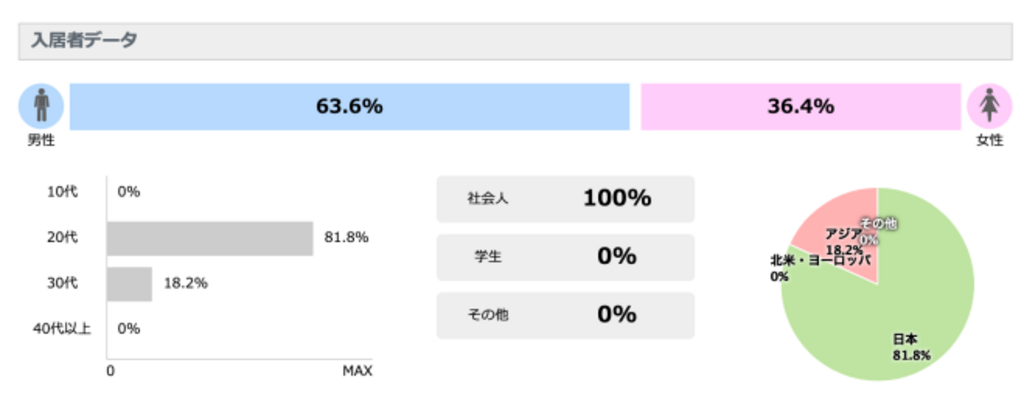This screenshot has width=1024, height=402.
Task: Click the 学生 0% box
Action: coord(565,257)
